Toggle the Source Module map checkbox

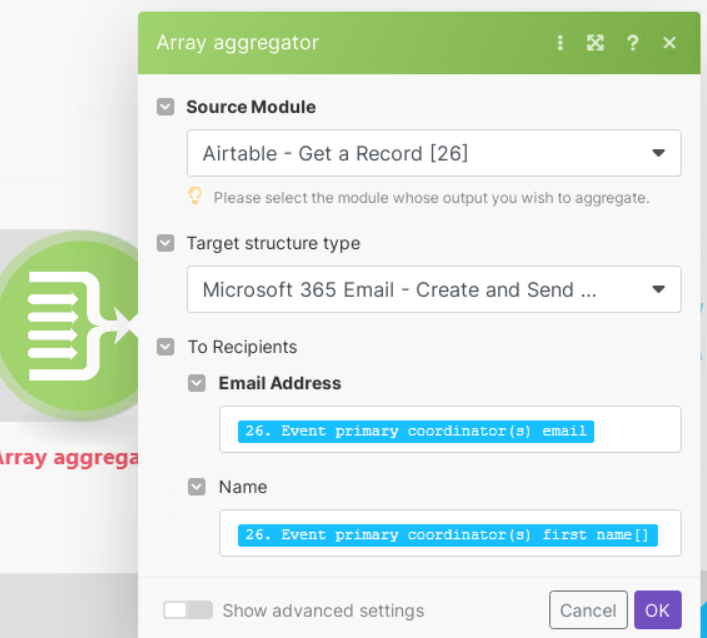pos(165,107)
